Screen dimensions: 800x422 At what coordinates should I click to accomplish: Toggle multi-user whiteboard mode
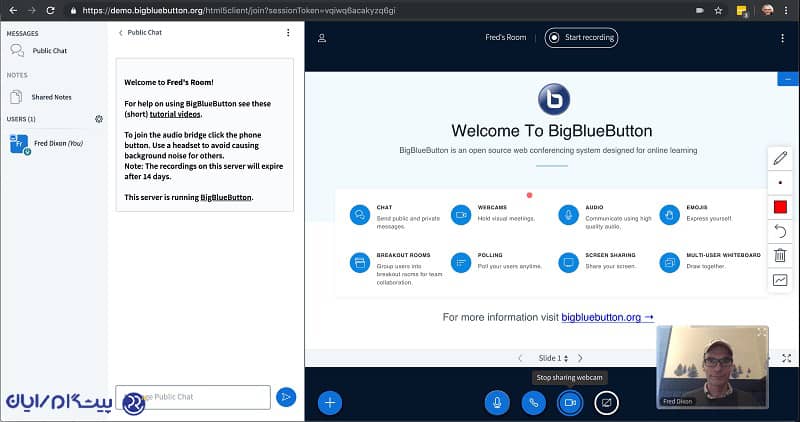pyautogui.click(x=780, y=280)
